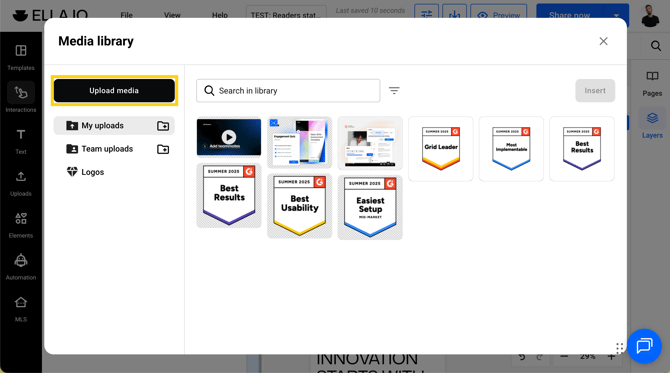Open the Templates sidebar panel
This screenshot has width=670, height=373.
tap(21, 57)
